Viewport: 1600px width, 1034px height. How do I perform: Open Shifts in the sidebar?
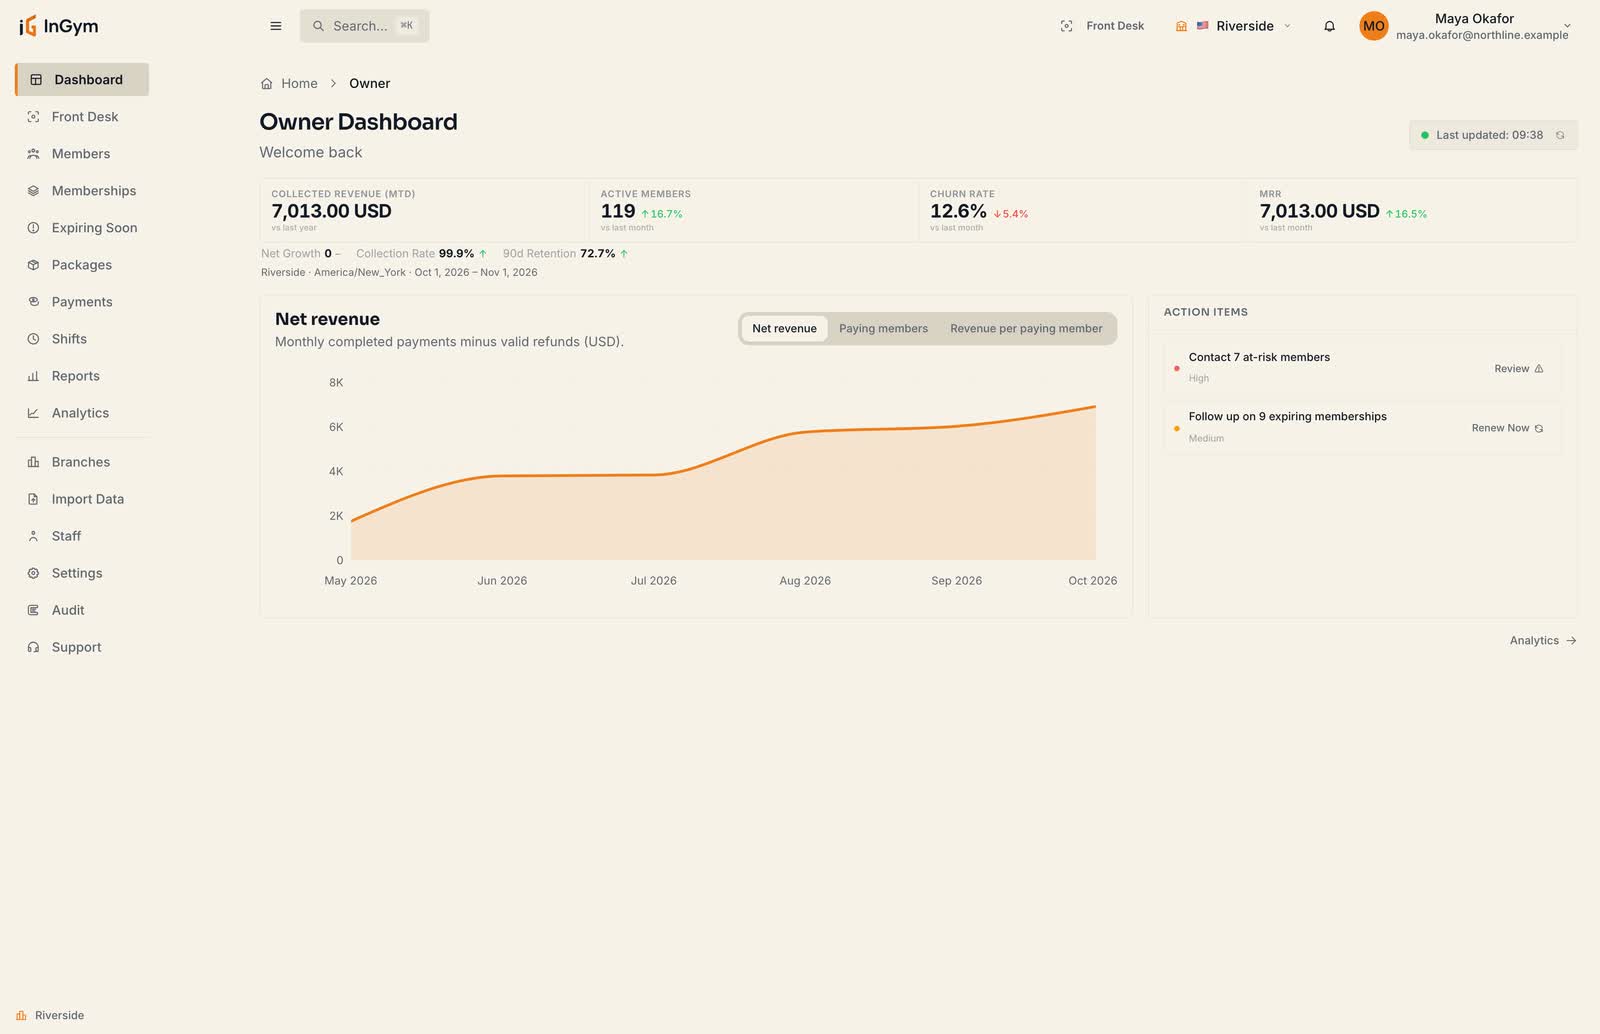[82, 339]
